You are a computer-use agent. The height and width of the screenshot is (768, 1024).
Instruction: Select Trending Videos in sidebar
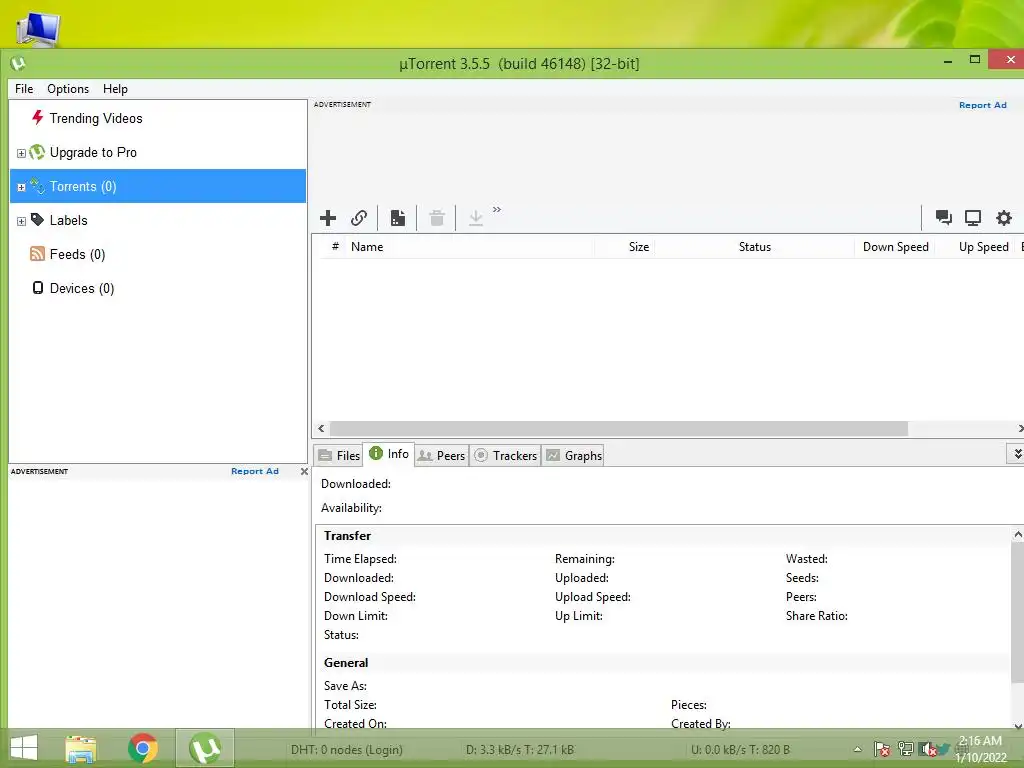[x=158, y=118]
